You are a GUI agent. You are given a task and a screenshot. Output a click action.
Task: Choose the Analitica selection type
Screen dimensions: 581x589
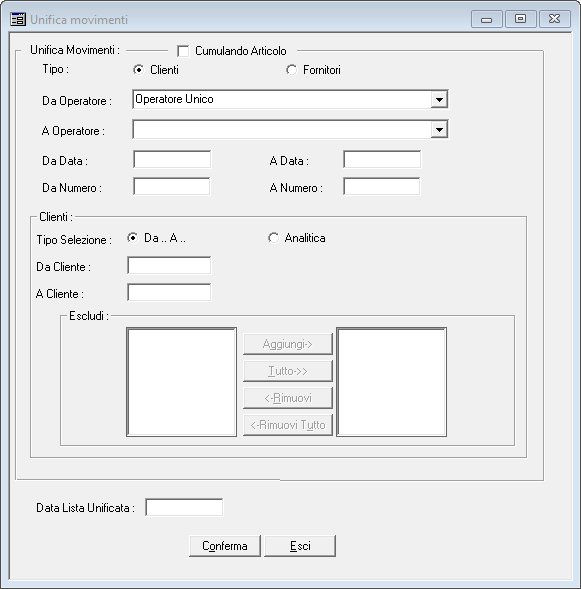[x=273, y=238]
